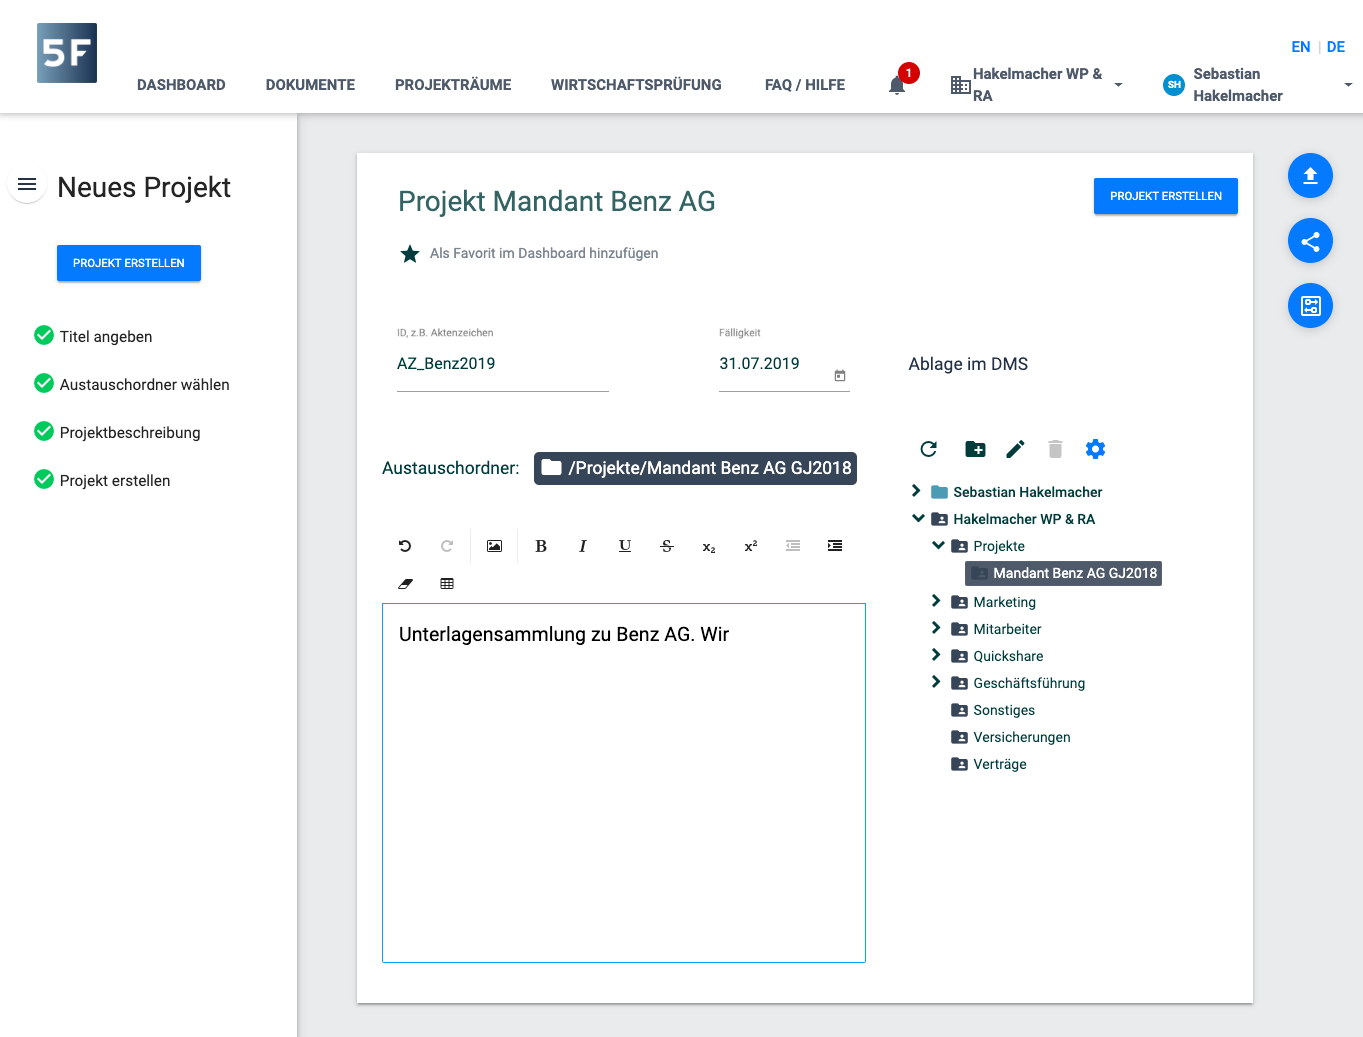The width and height of the screenshot is (1363, 1037).
Task: Open the DOKUMENTE menu
Action: coord(310,85)
